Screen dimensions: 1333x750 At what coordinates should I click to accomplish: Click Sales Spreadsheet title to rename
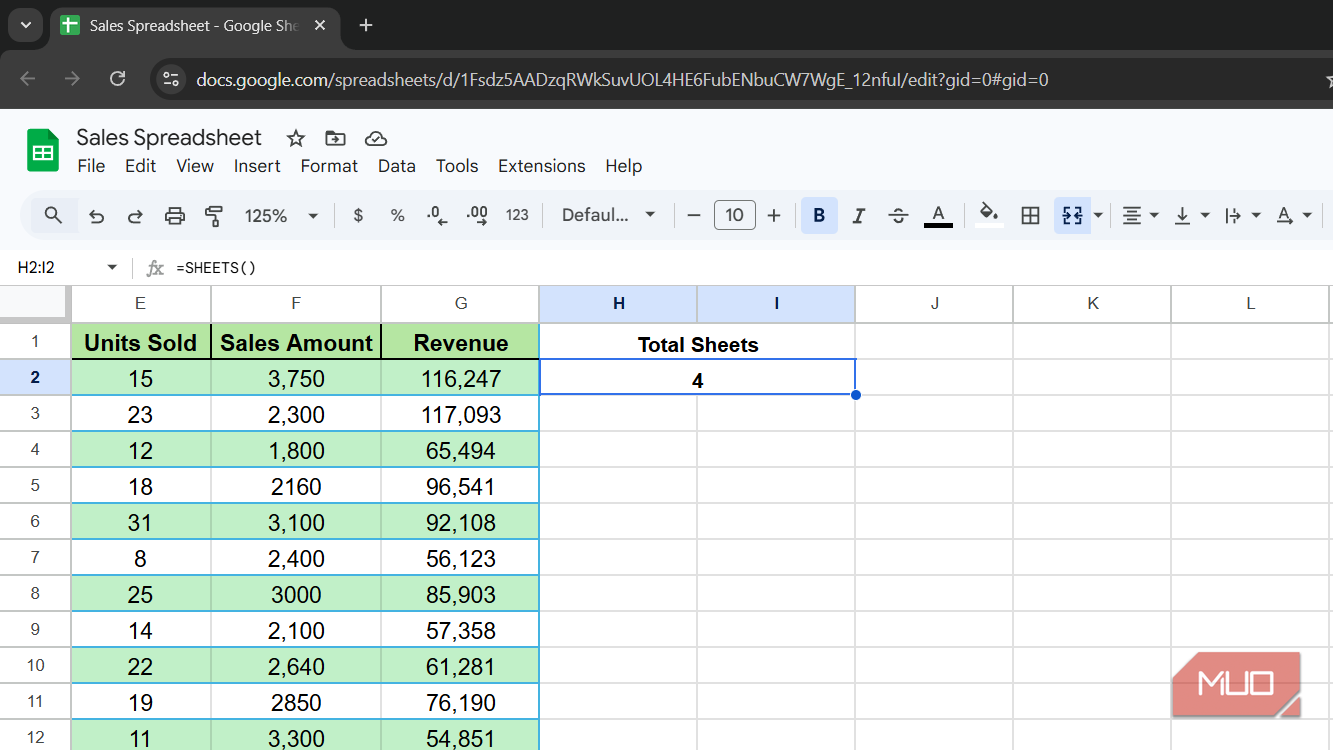[169, 138]
